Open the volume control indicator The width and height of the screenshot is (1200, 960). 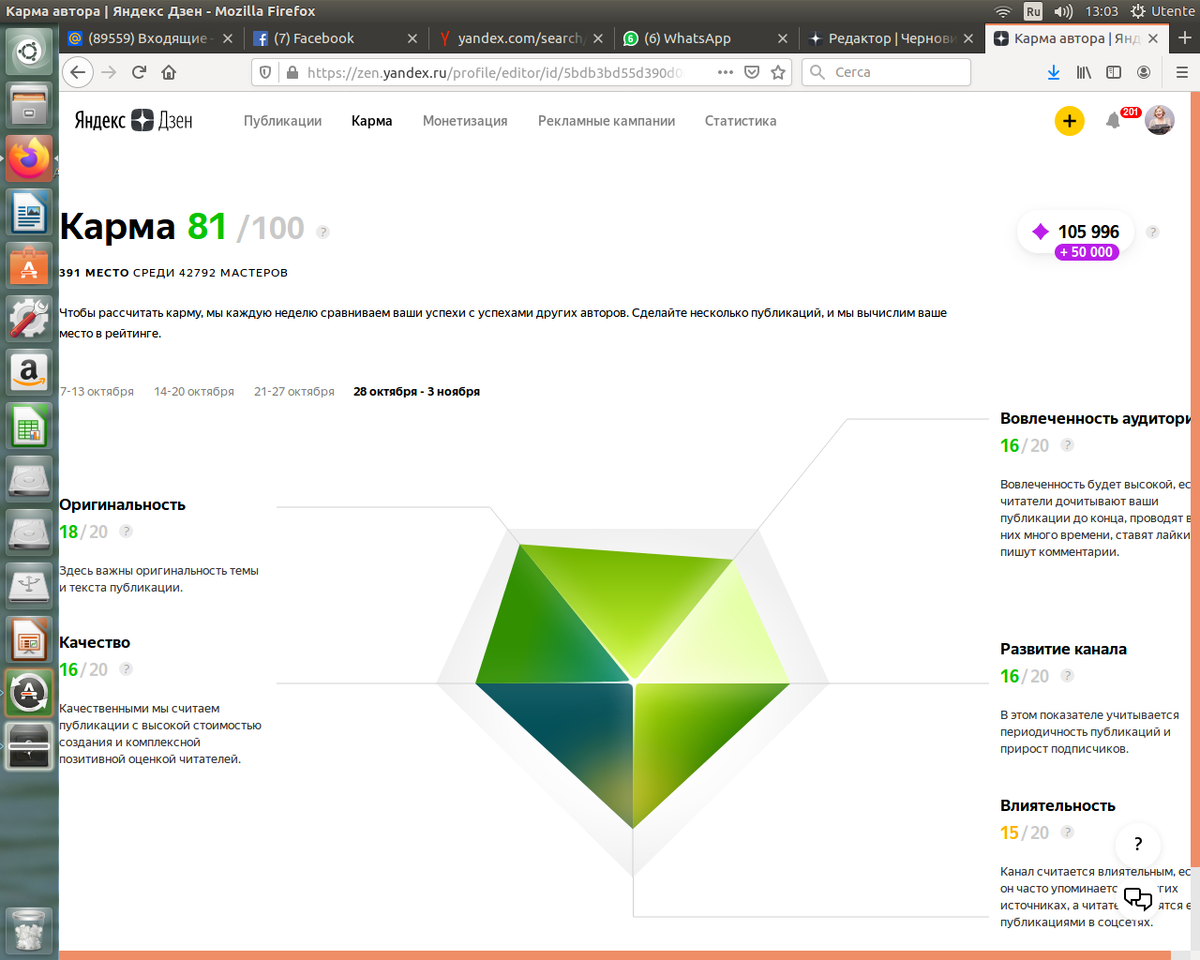tap(1063, 11)
